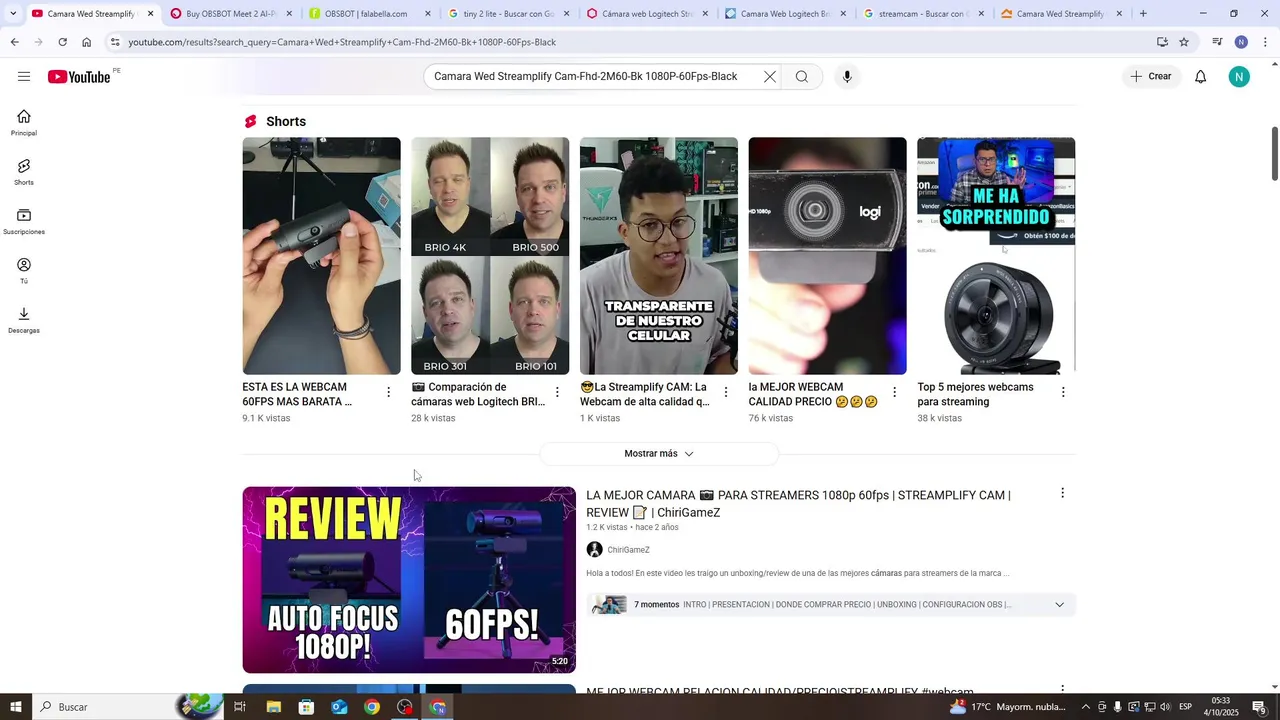This screenshot has height=720, width=1280.
Task: Open Task View on the taskbar
Action: click(240, 707)
